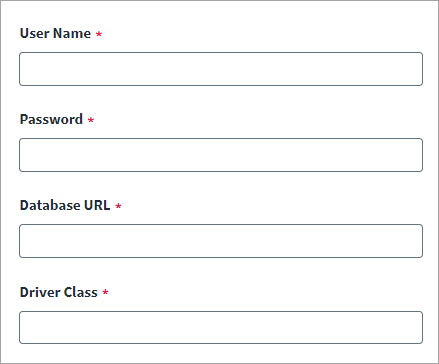Focus the Password text box
Screen dimensions: 439x364
pyautogui.click(x=221, y=155)
